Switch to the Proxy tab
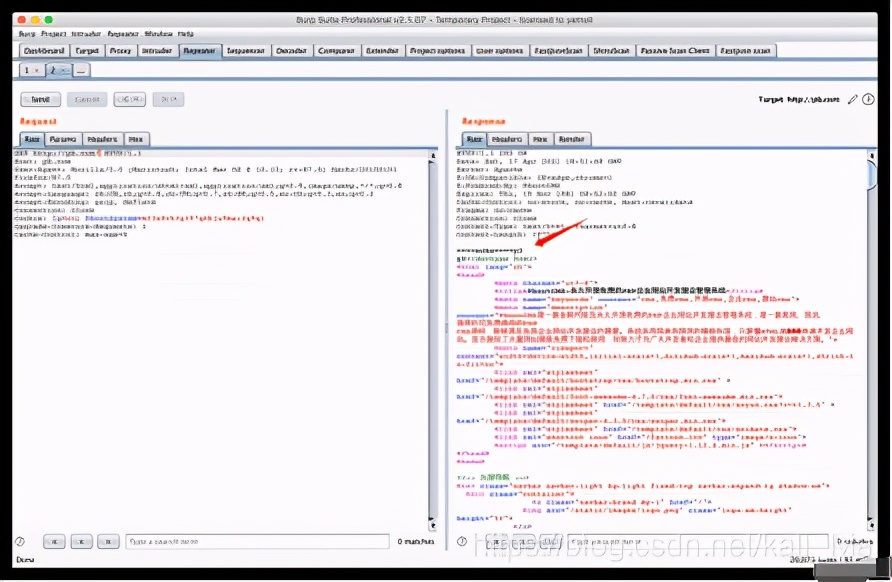Screen dimensions: 892x582 pos(120,51)
